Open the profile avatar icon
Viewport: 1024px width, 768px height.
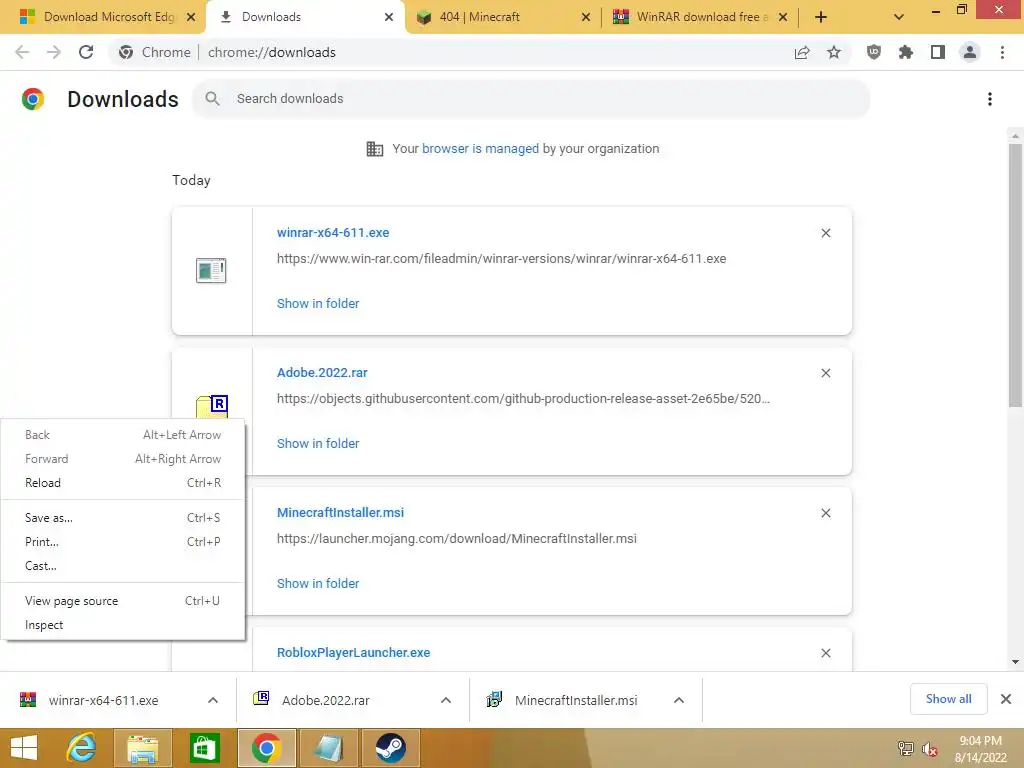click(970, 52)
